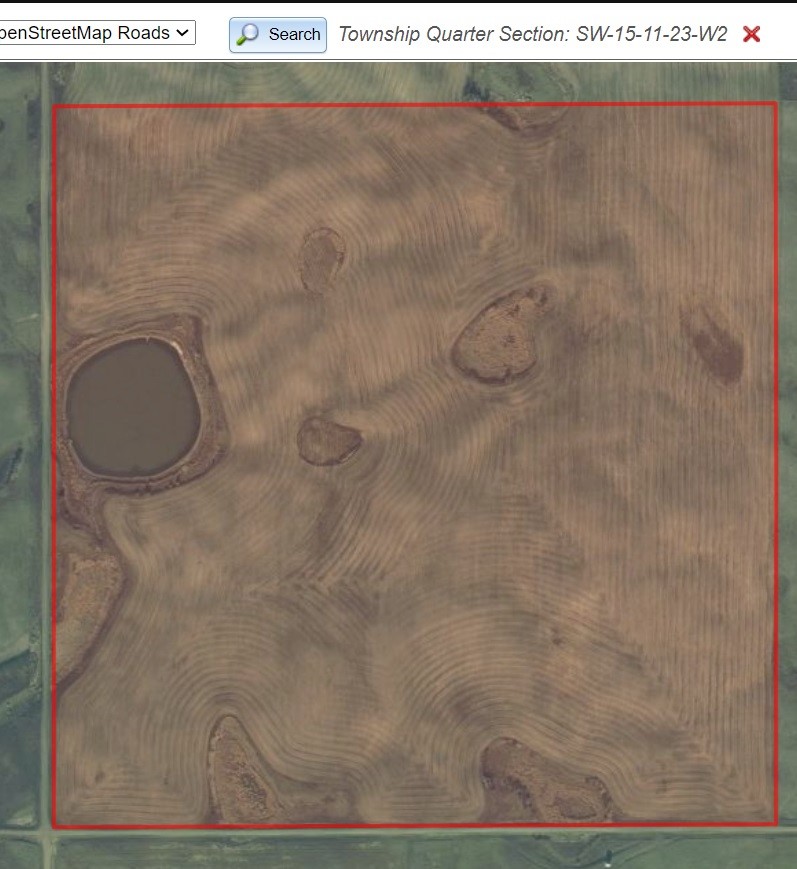Click the Search button
797x869 pixels.
click(278, 35)
